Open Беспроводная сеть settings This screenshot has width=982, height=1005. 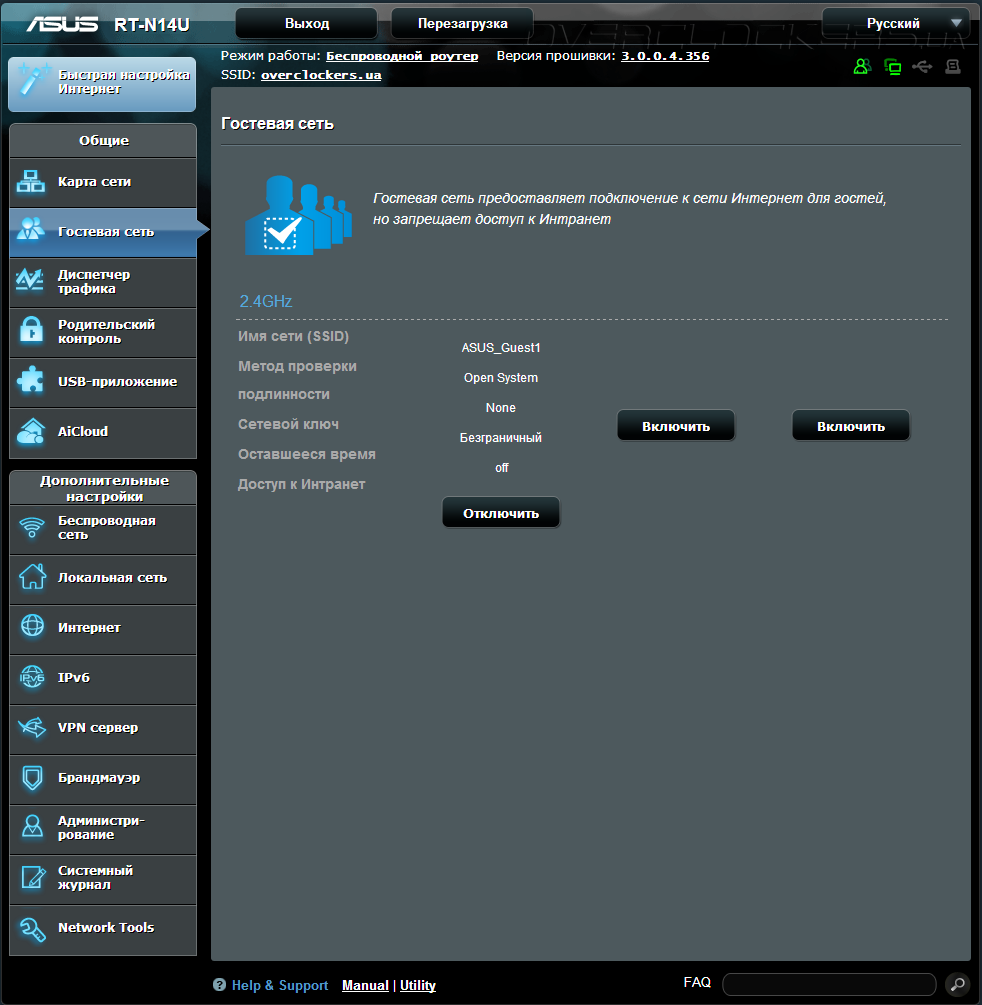(x=103, y=528)
